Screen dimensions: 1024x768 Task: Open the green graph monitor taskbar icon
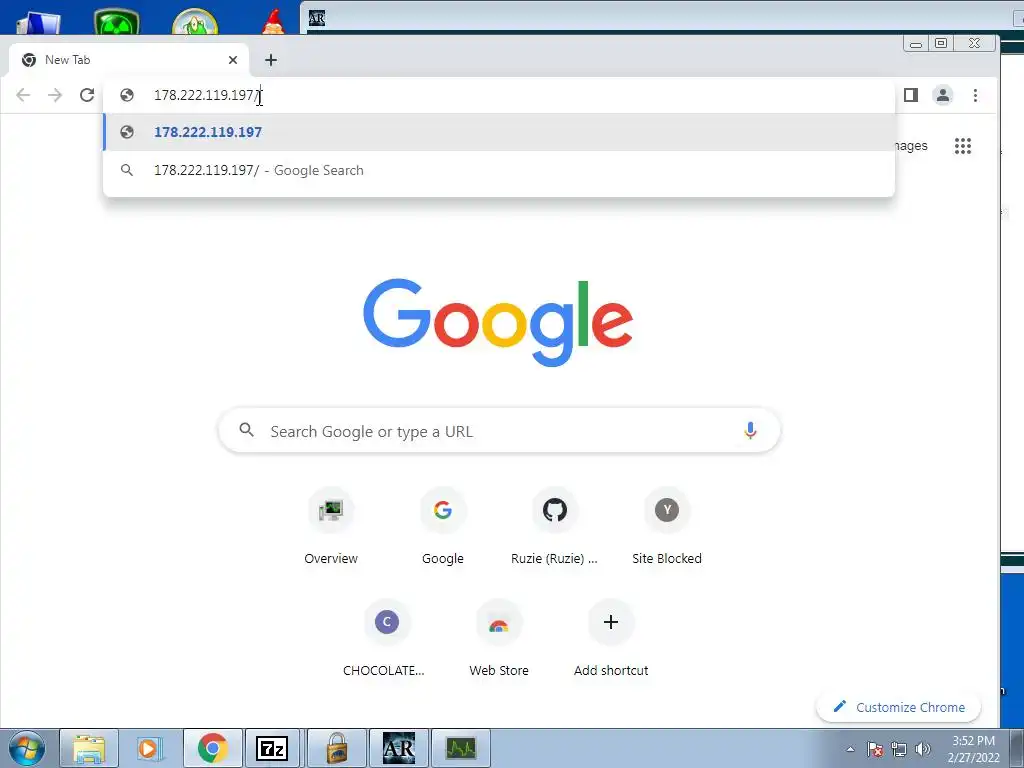[460, 748]
